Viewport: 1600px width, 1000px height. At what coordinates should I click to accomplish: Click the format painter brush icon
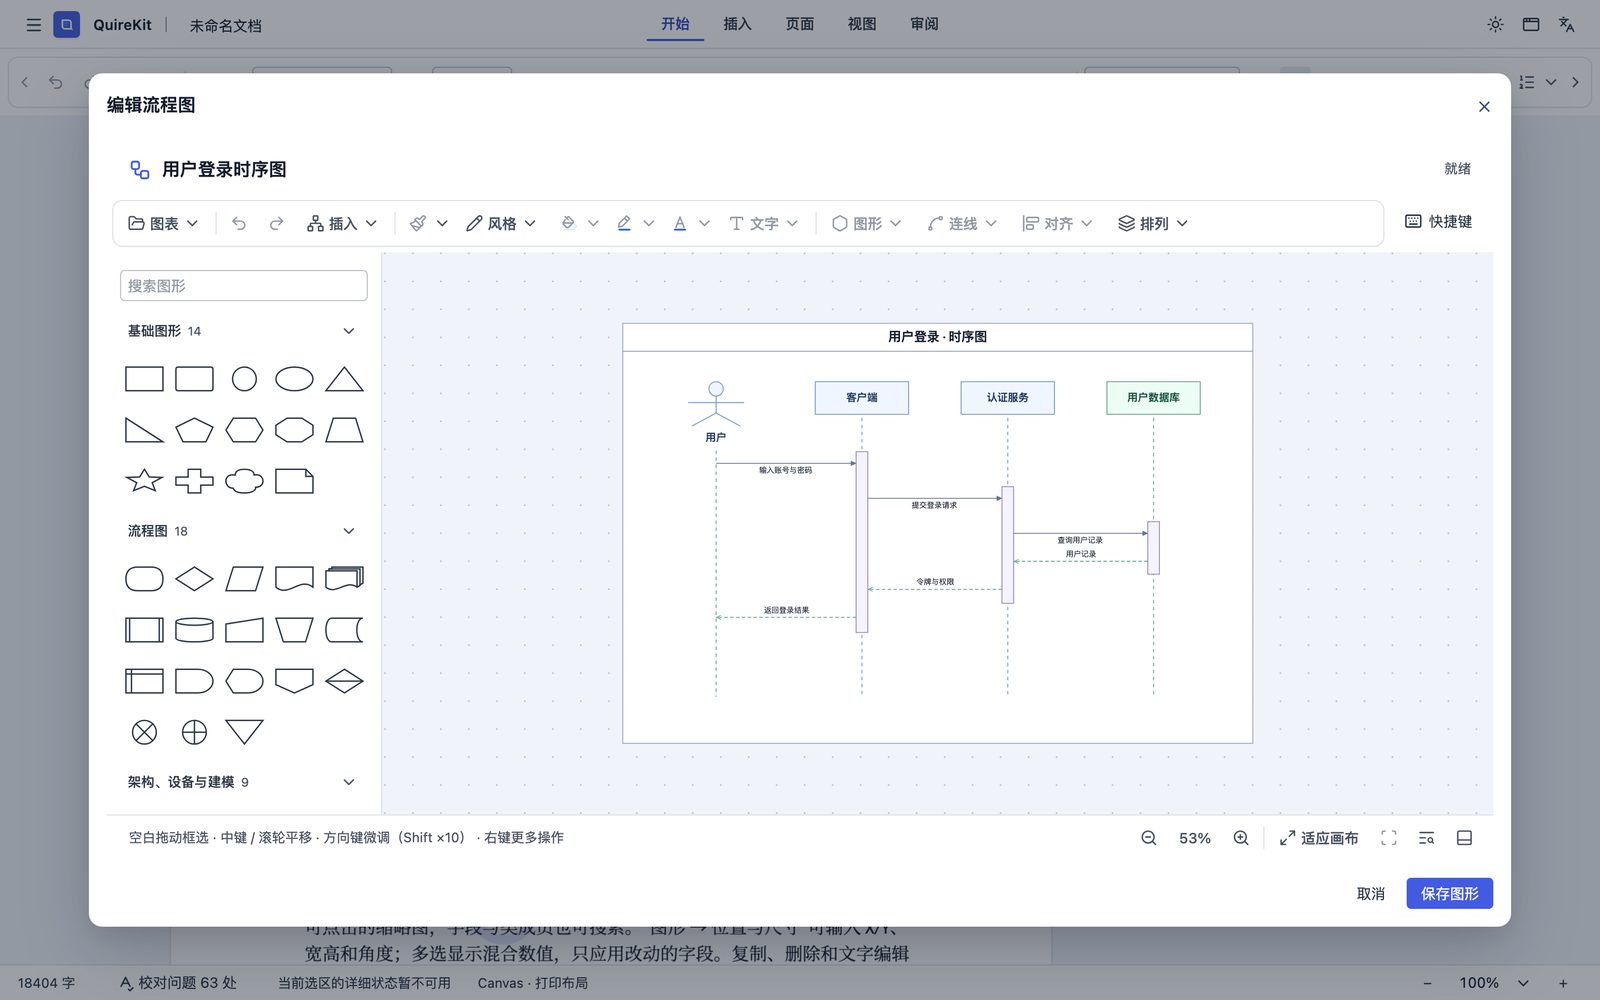click(x=418, y=223)
